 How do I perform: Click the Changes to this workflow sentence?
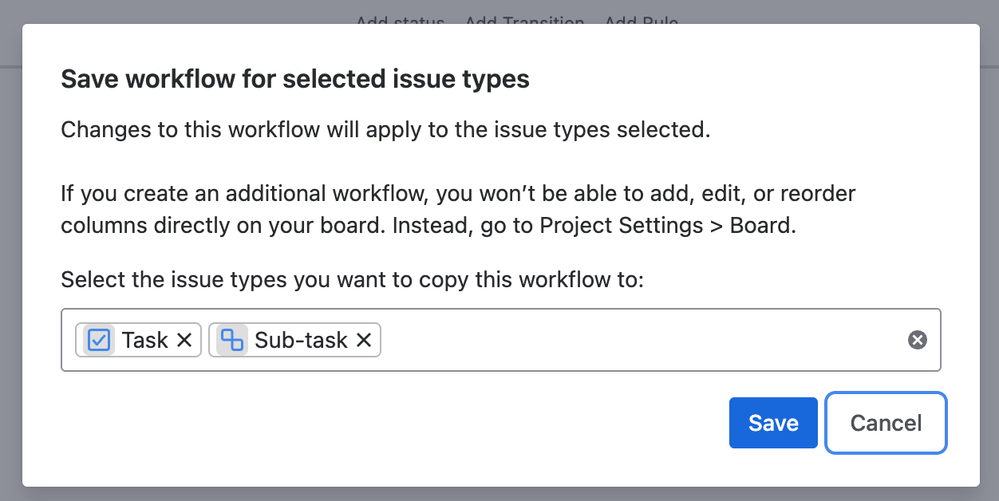point(385,129)
